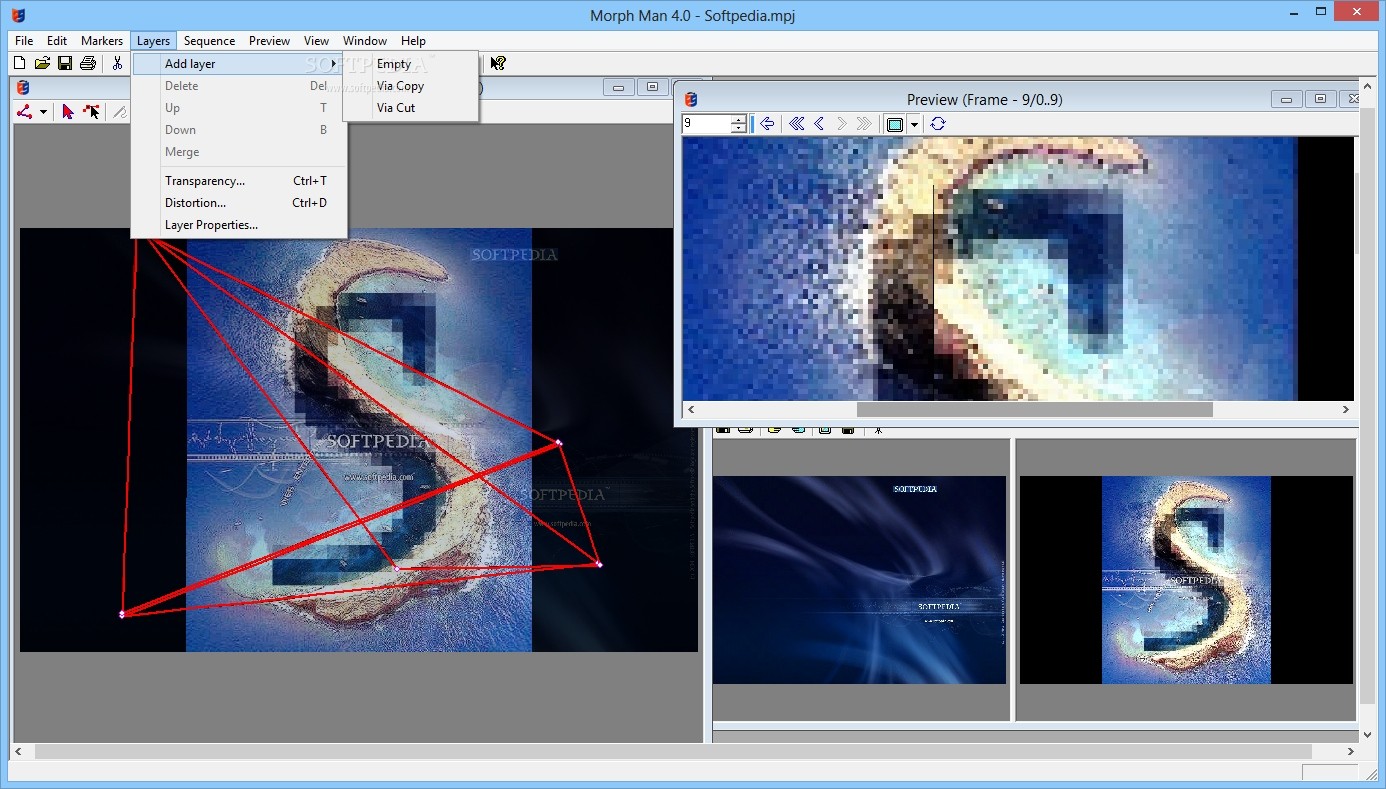The width and height of the screenshot is (1386, 789).
Task: Choose the red arrow selection tool
Action: click(x=68, y=112)
